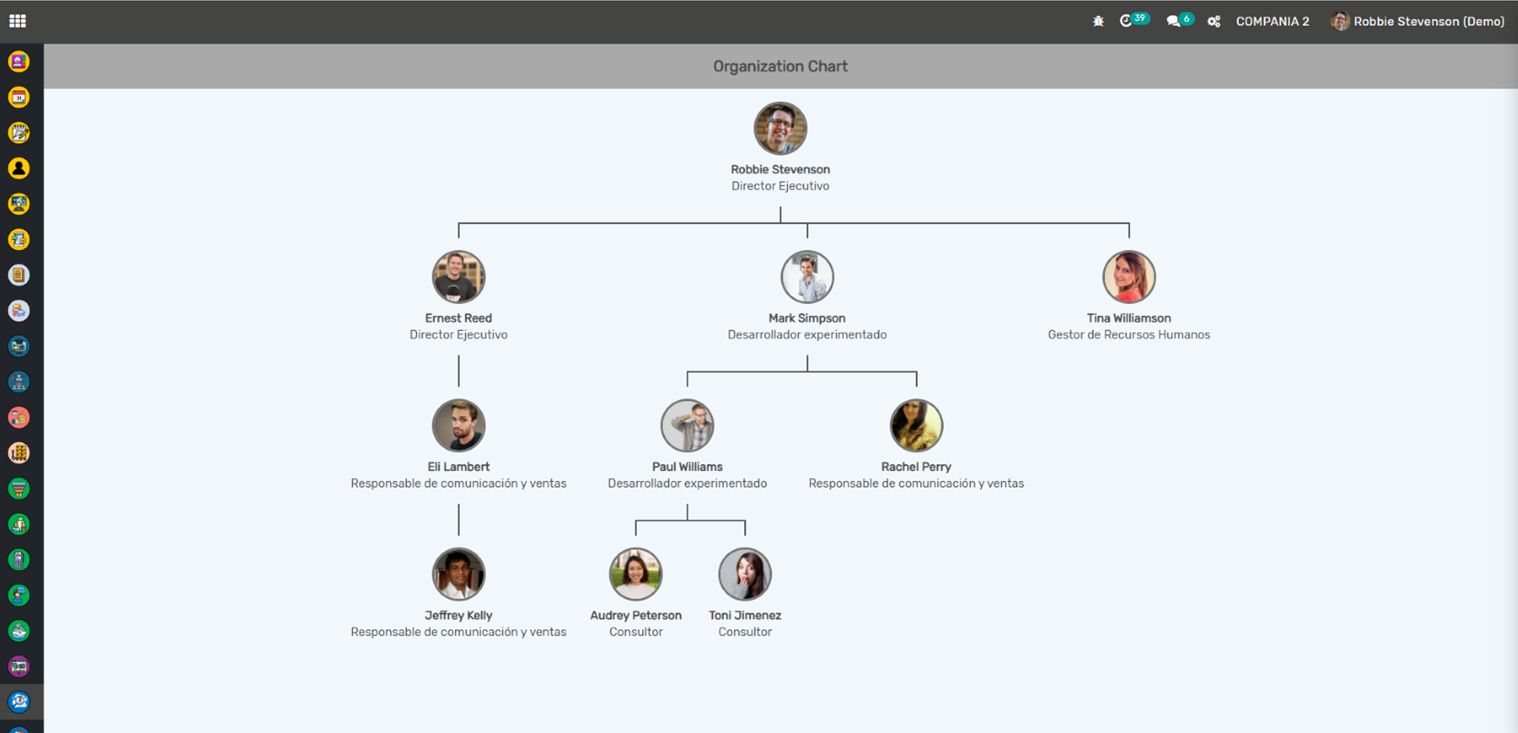
Task: Select Robbie Stevenson's photo in the chart
Action: (x=780, y=128)
